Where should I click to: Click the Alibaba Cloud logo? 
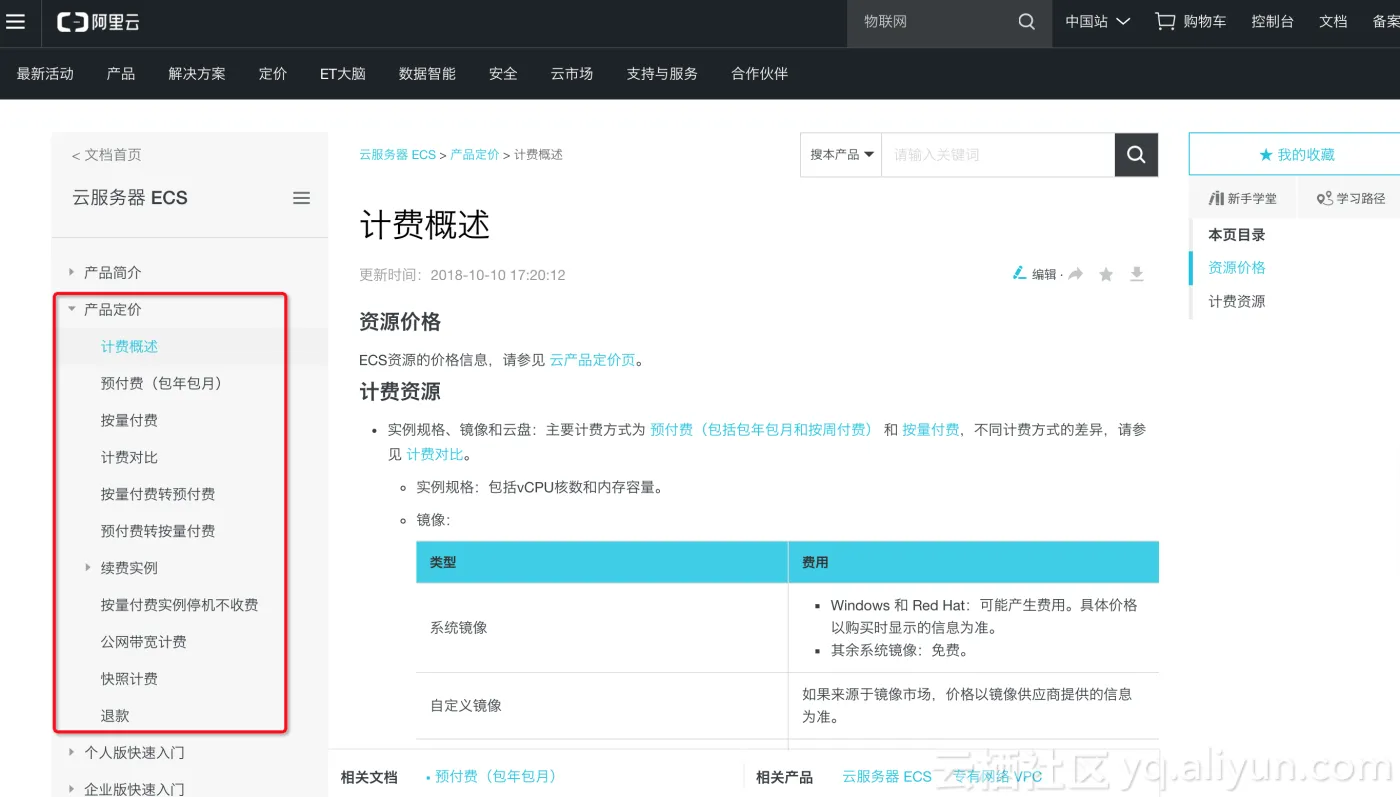point(98,22)
